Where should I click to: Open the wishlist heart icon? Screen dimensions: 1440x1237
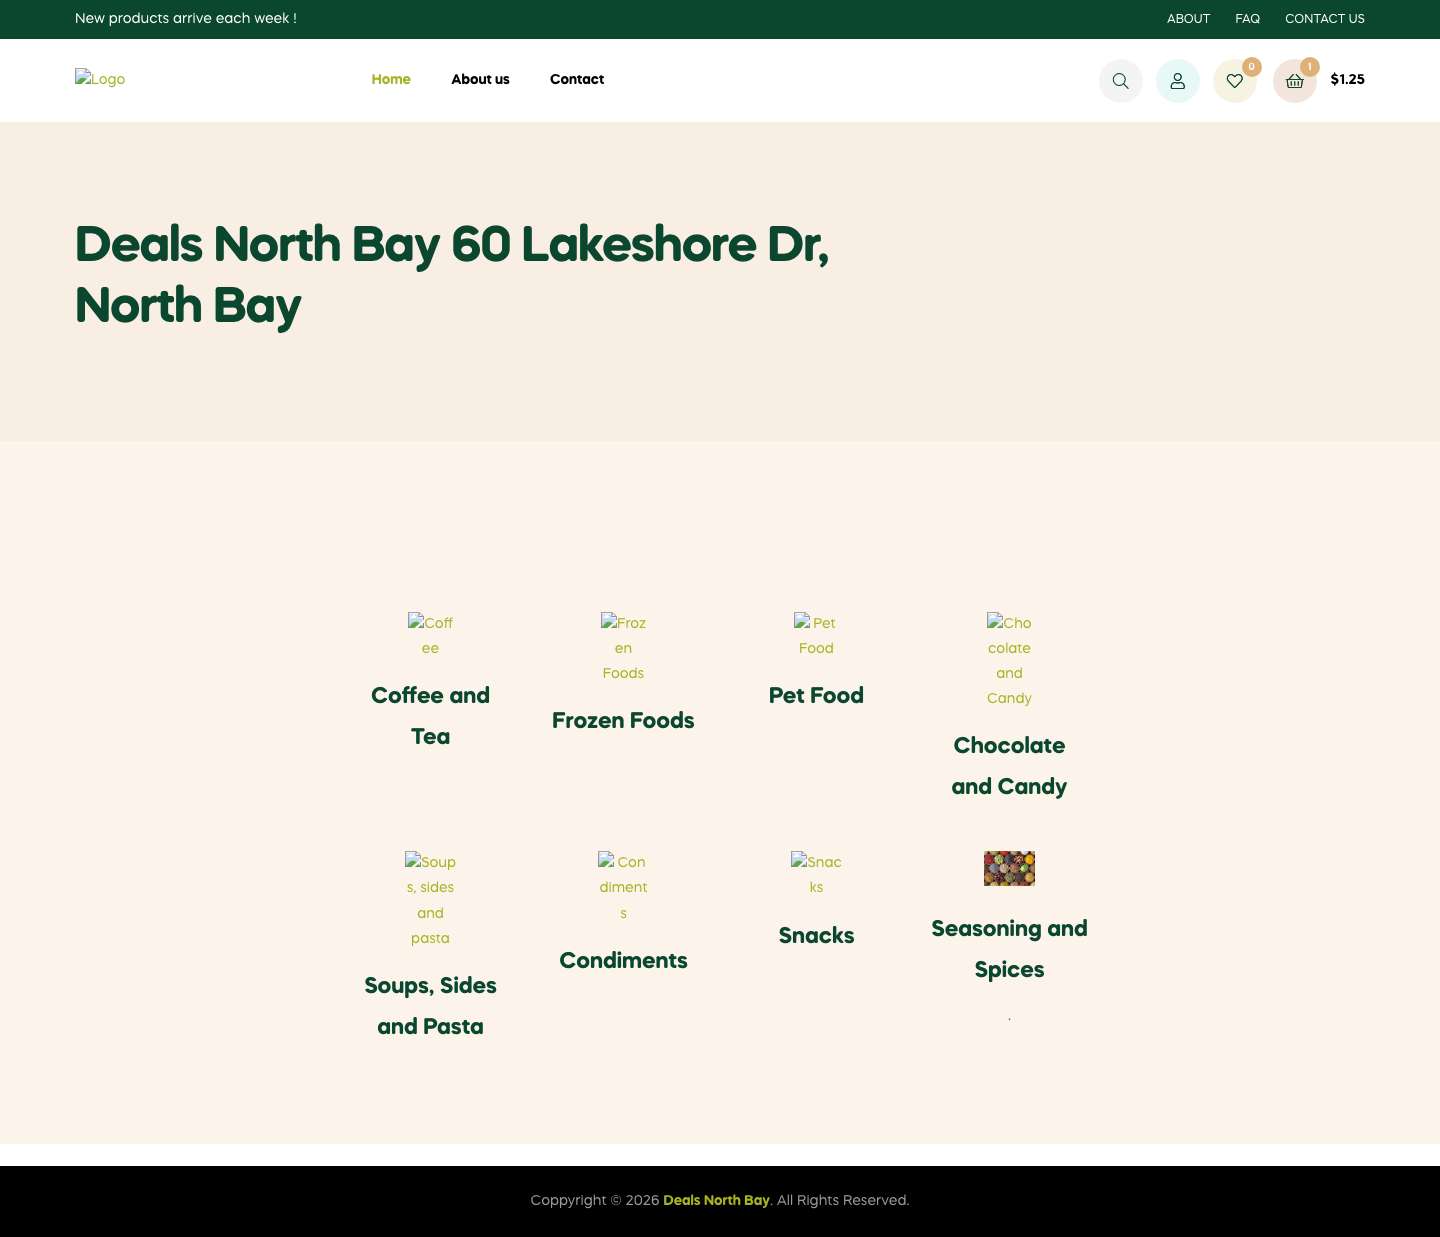(x=1234, y=80)
